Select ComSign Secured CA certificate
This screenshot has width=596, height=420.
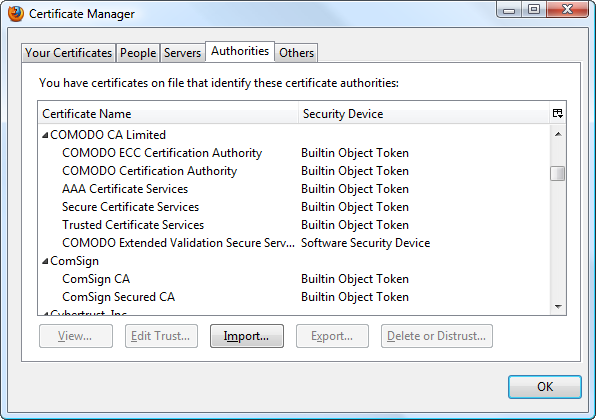[x=293, y=297]
